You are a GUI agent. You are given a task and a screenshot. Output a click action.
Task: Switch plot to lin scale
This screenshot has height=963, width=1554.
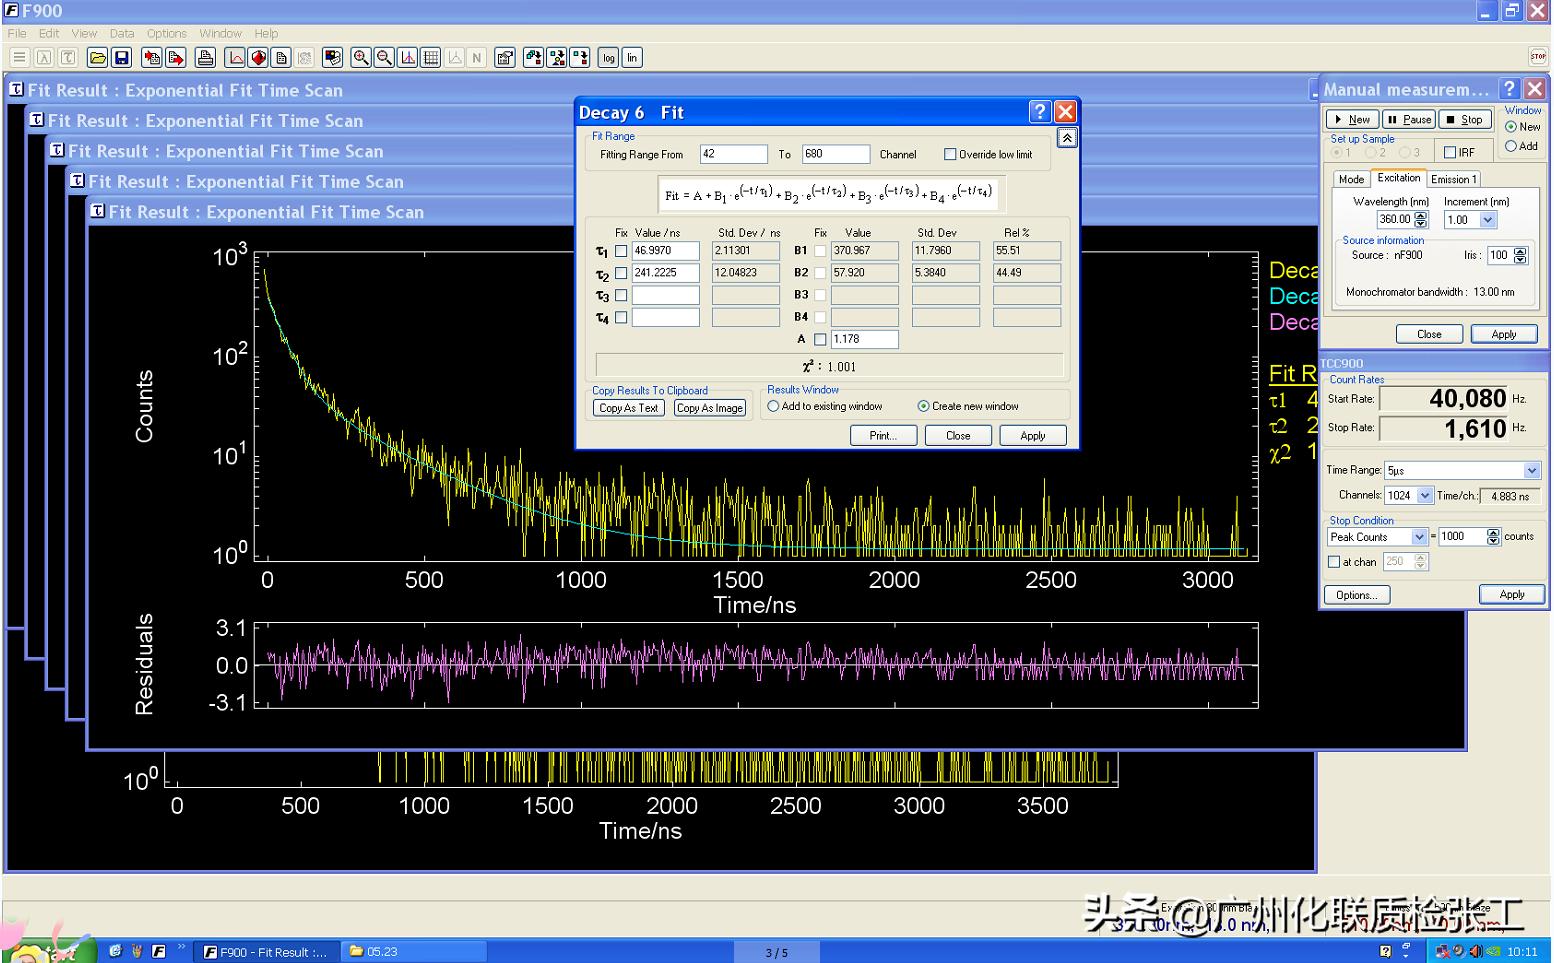[x=632, y=58]
